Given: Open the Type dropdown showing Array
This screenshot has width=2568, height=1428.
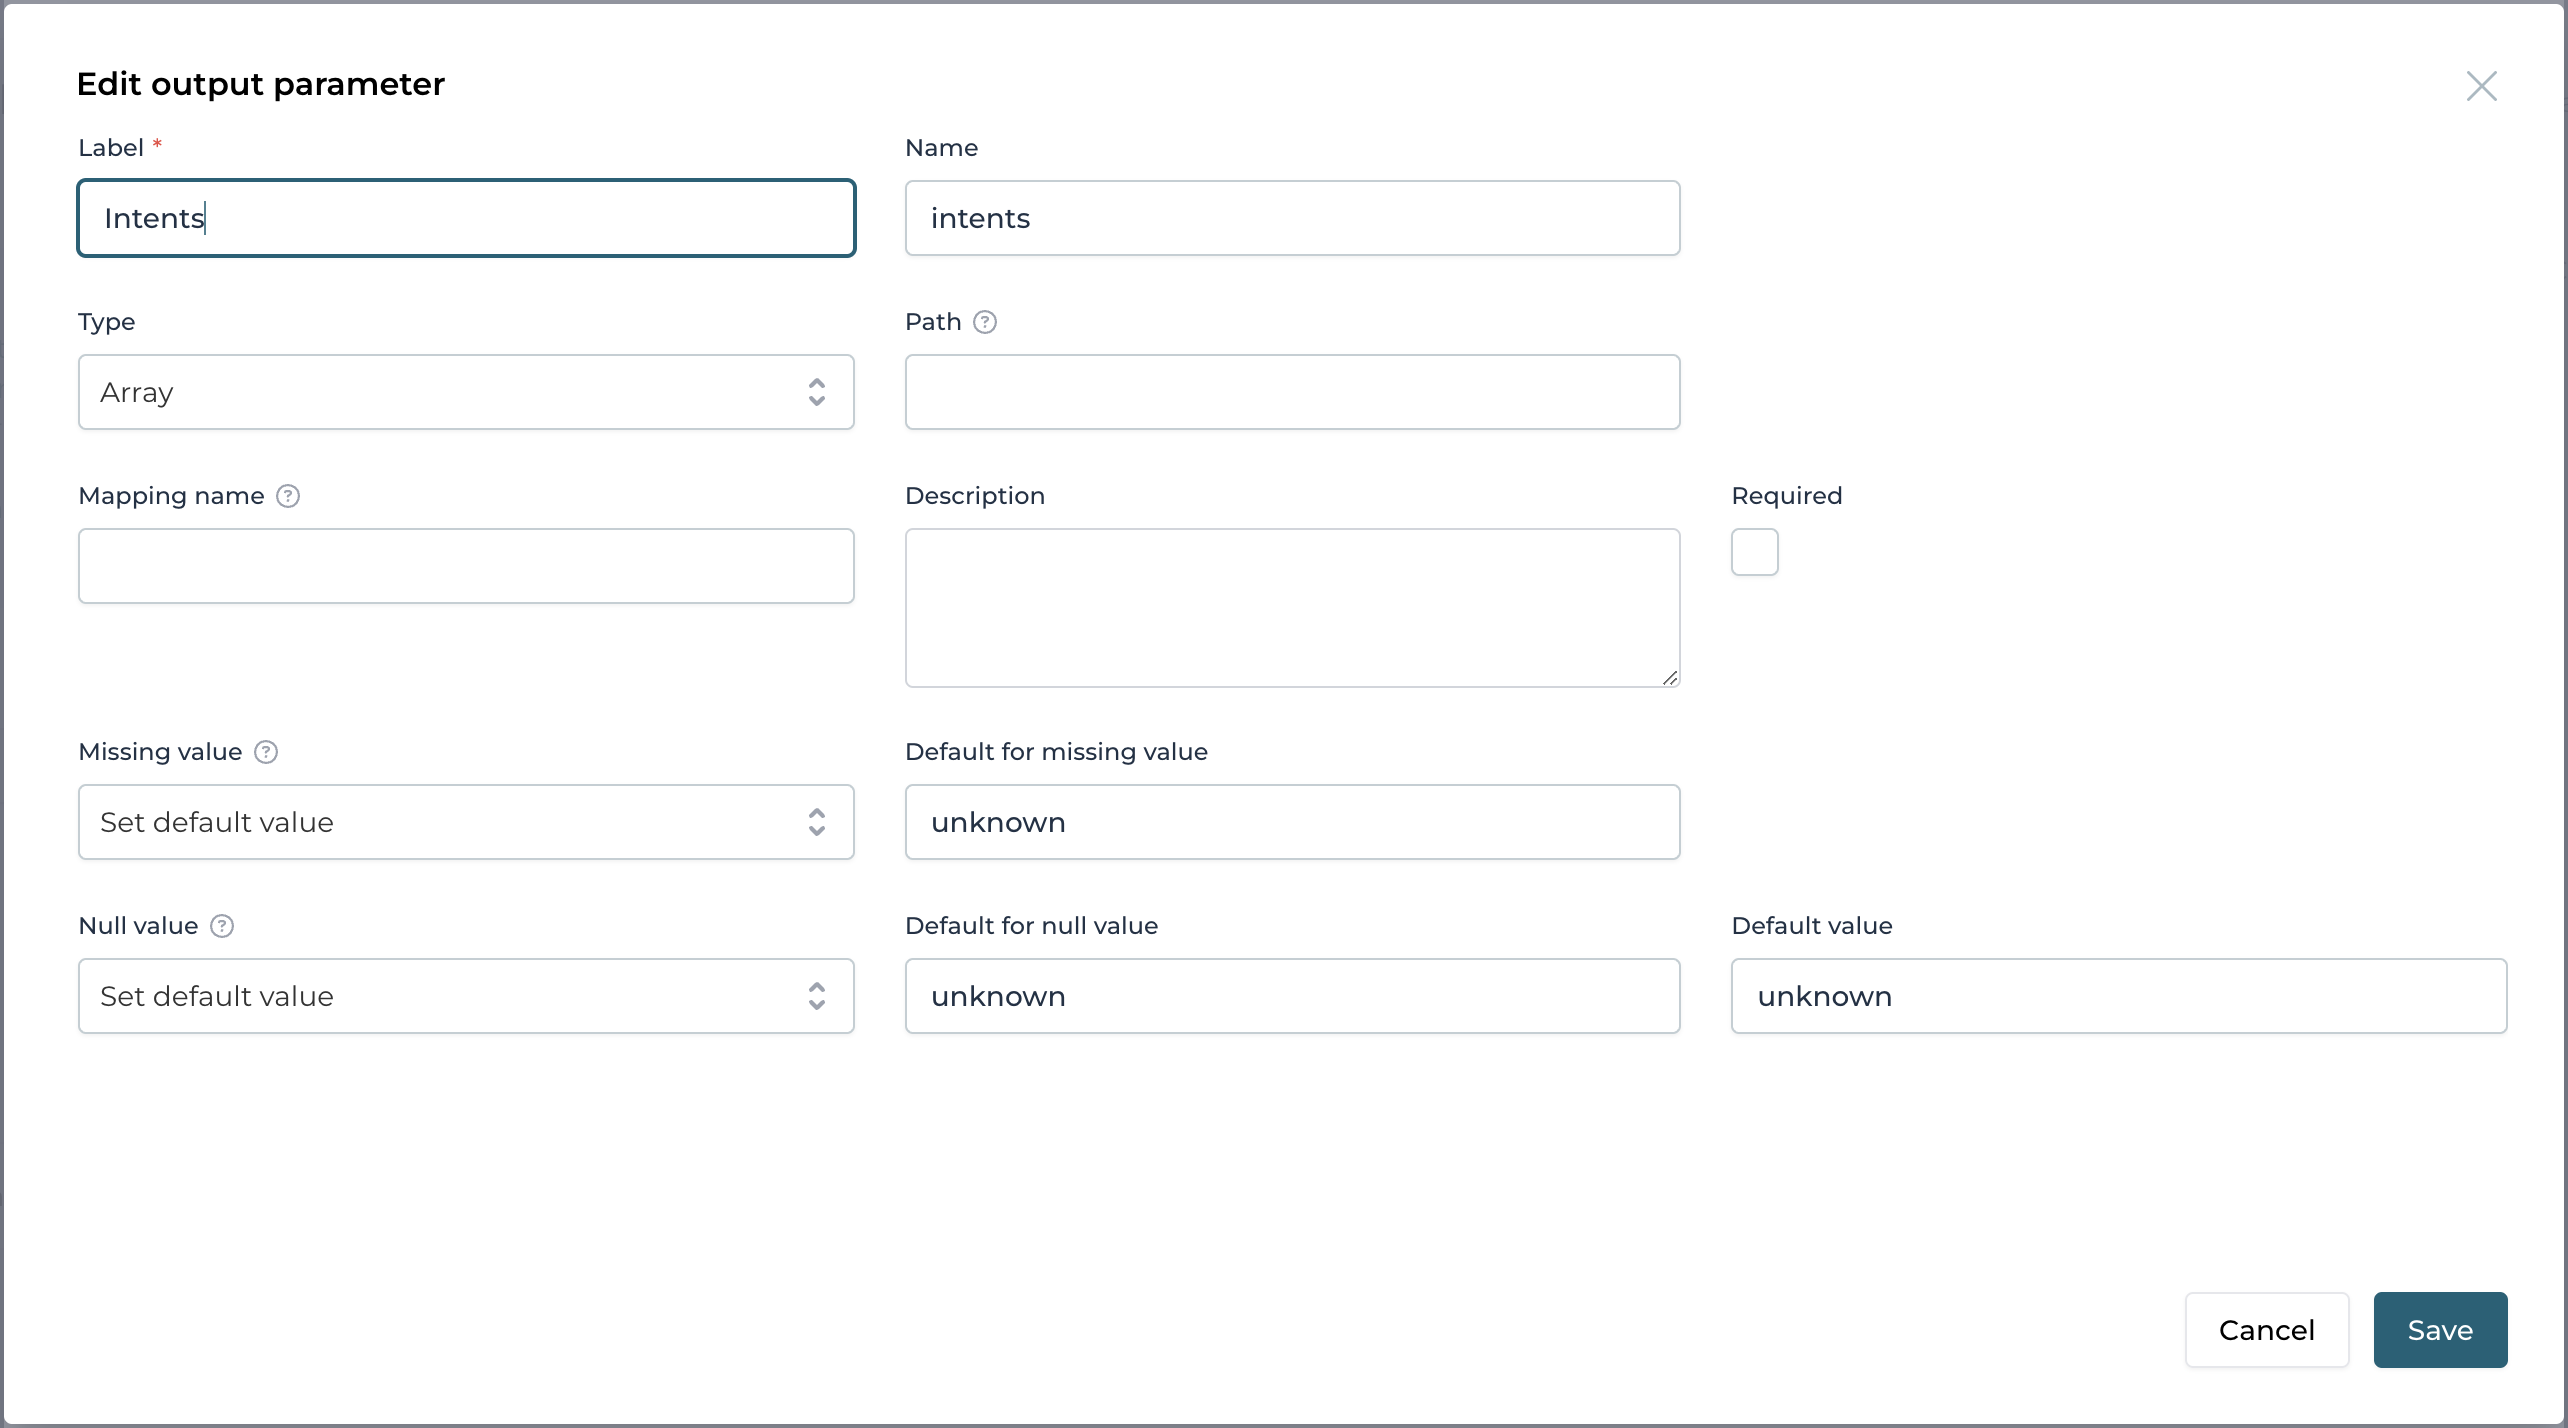Looking at the screenshot, I should pos(440,392).
